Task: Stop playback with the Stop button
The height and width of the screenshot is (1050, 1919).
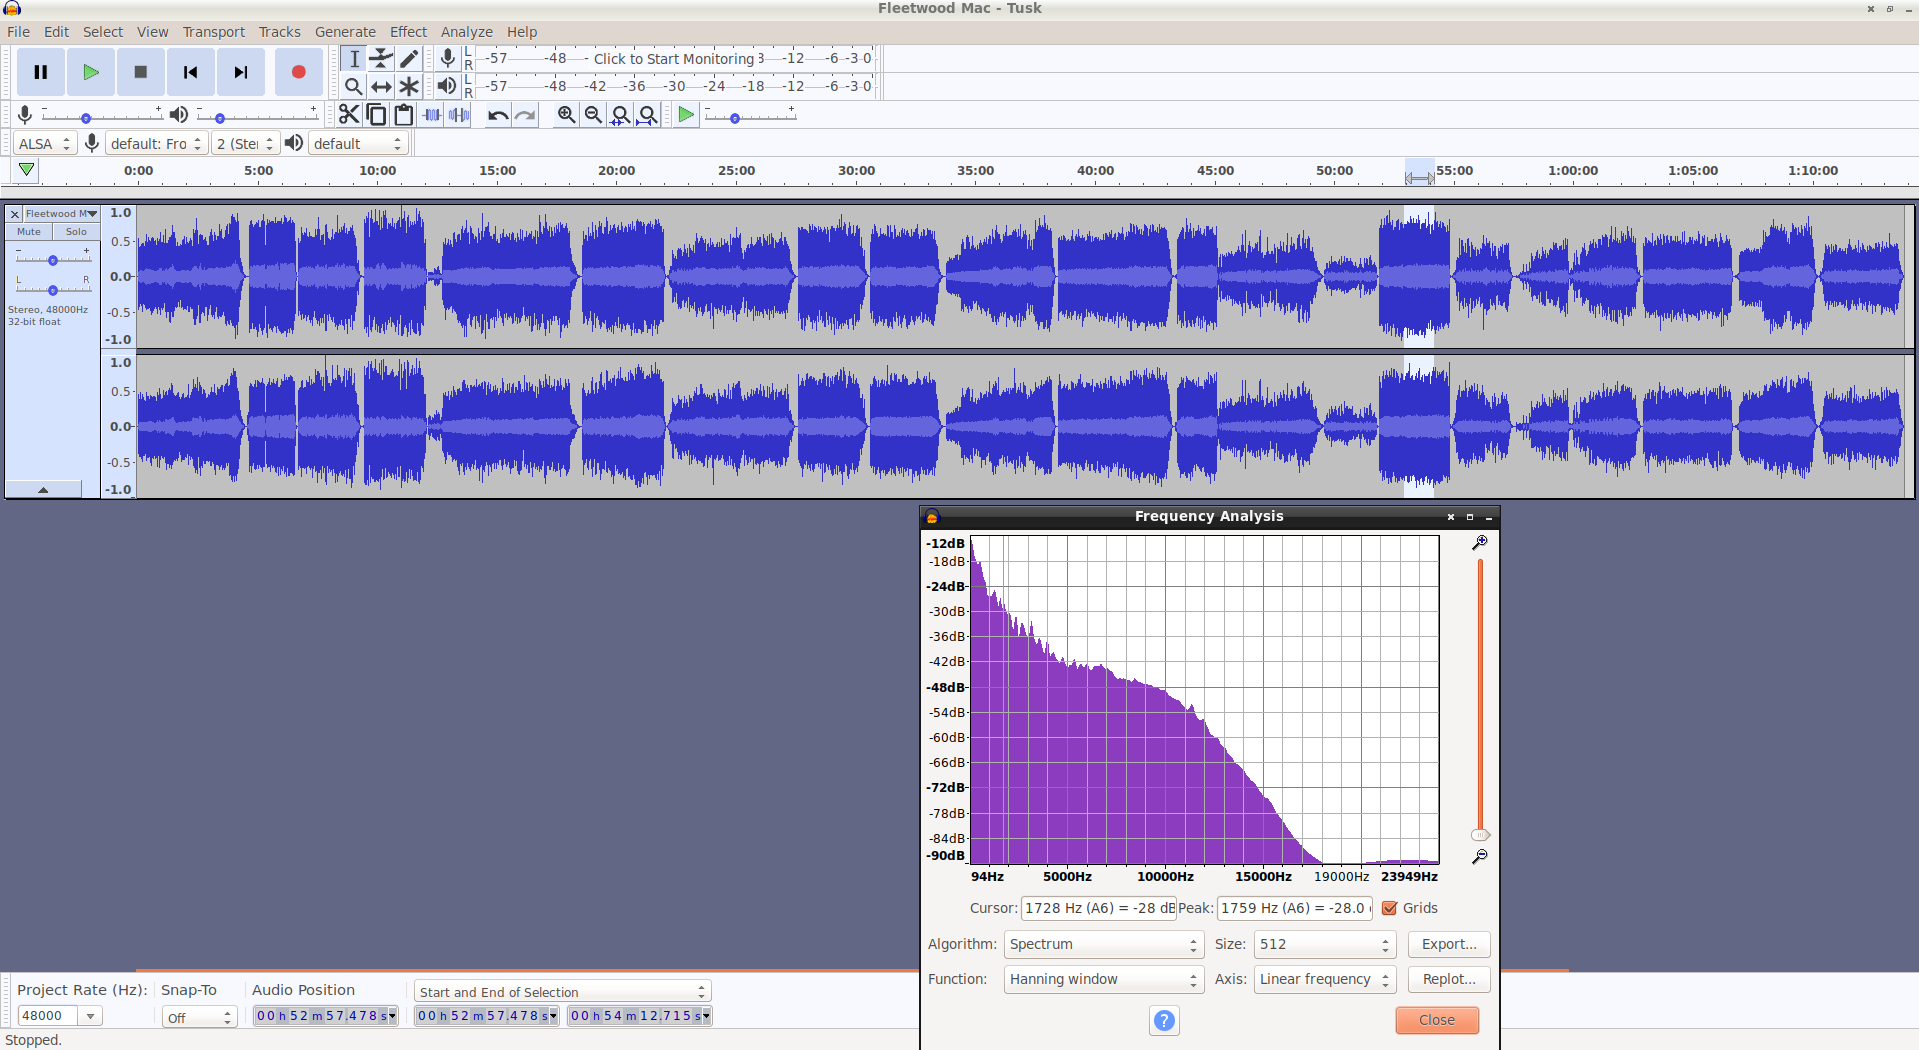Action: click(x=141, y=72)
